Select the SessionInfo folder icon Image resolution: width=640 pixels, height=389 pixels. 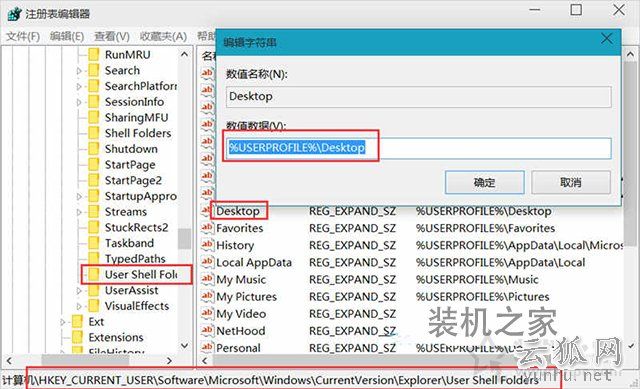[x=94, y=102]
